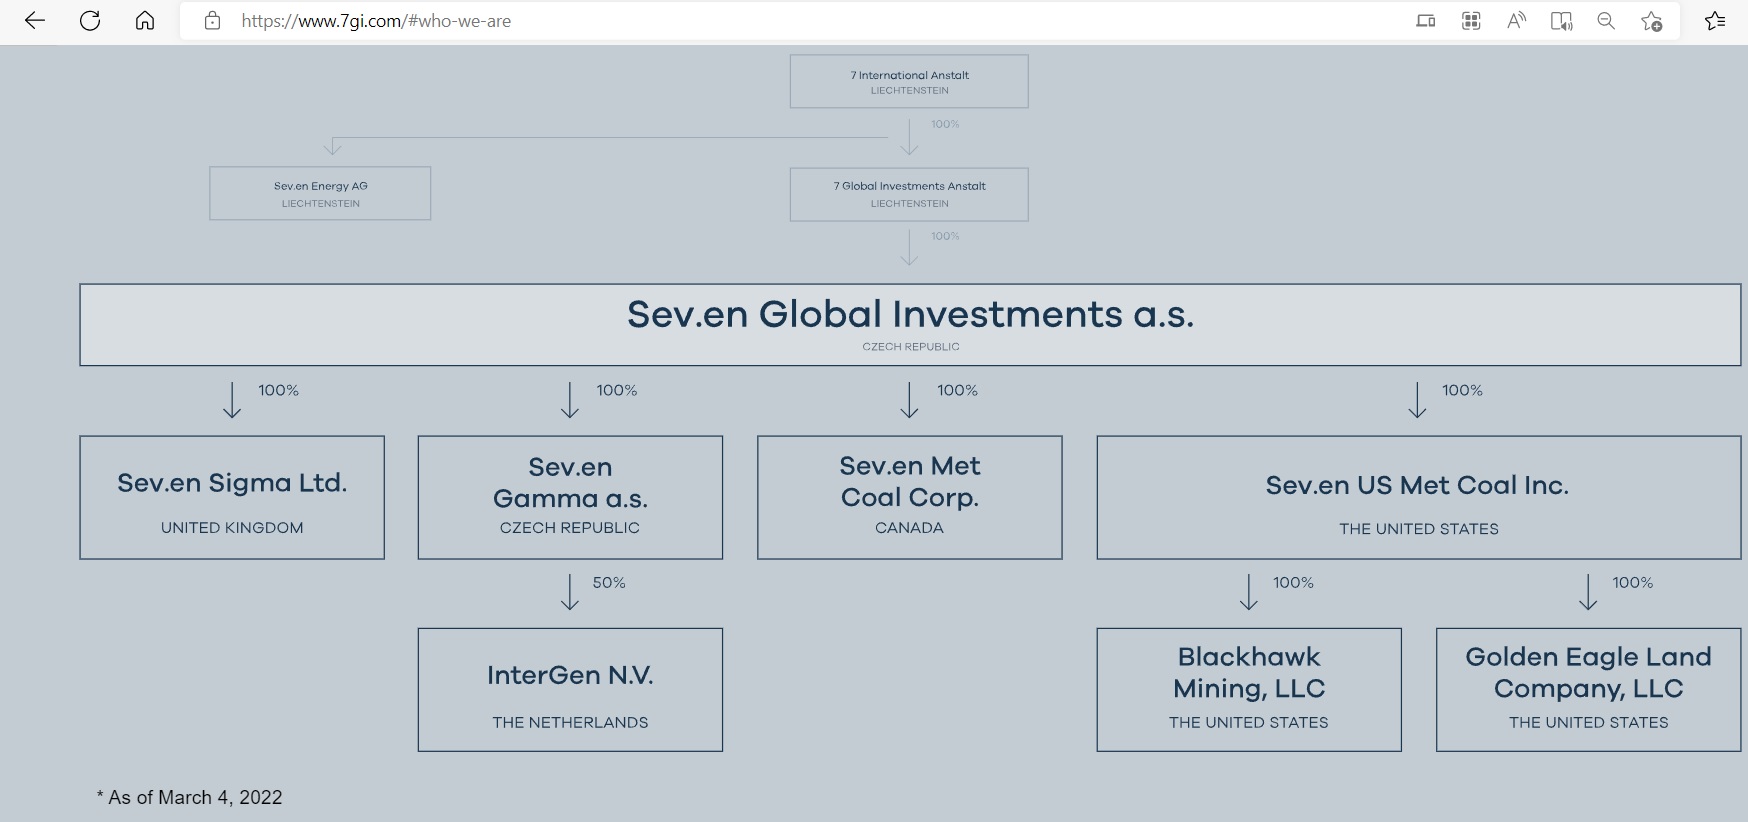Screen dimensions: 1748x822
Task: Reload the page with refresh icon
Action: pos(90,21)
